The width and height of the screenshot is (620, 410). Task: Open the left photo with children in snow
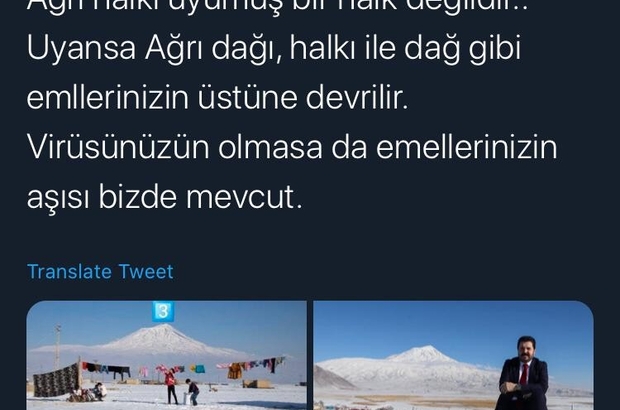click(x=166, y=355)
